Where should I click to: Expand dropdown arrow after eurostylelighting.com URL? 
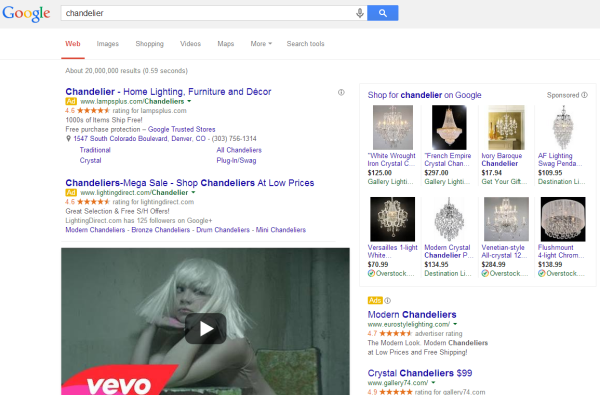455,324
